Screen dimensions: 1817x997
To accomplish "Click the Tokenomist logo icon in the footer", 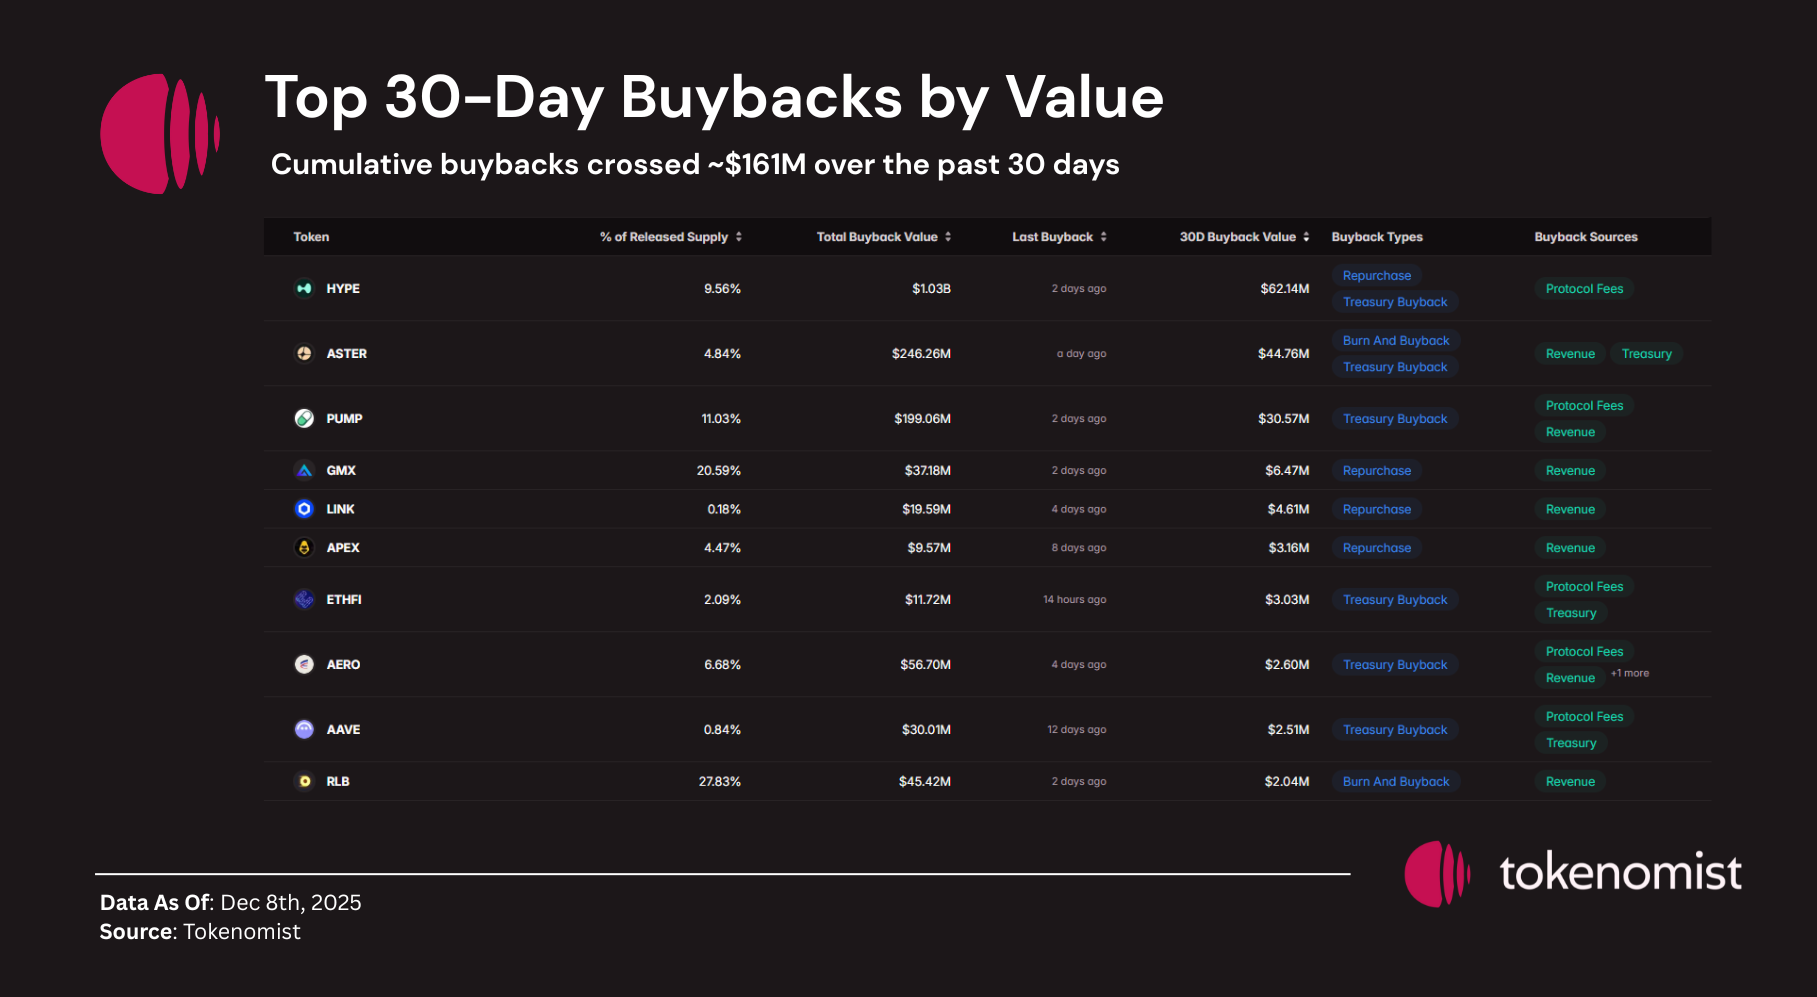I will point(1437,874).
